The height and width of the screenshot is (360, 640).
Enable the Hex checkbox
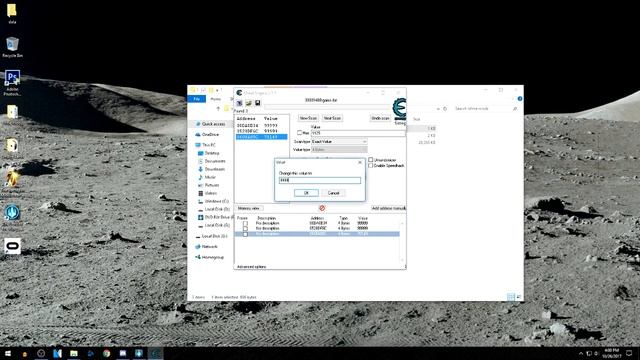(x=300, y=133)
